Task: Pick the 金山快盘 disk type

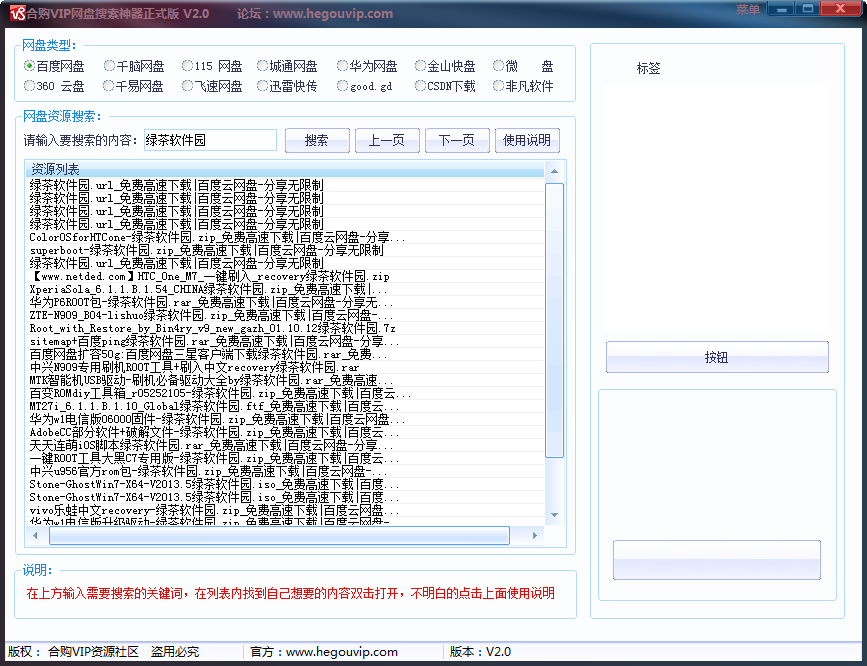Action: (445, 66)
